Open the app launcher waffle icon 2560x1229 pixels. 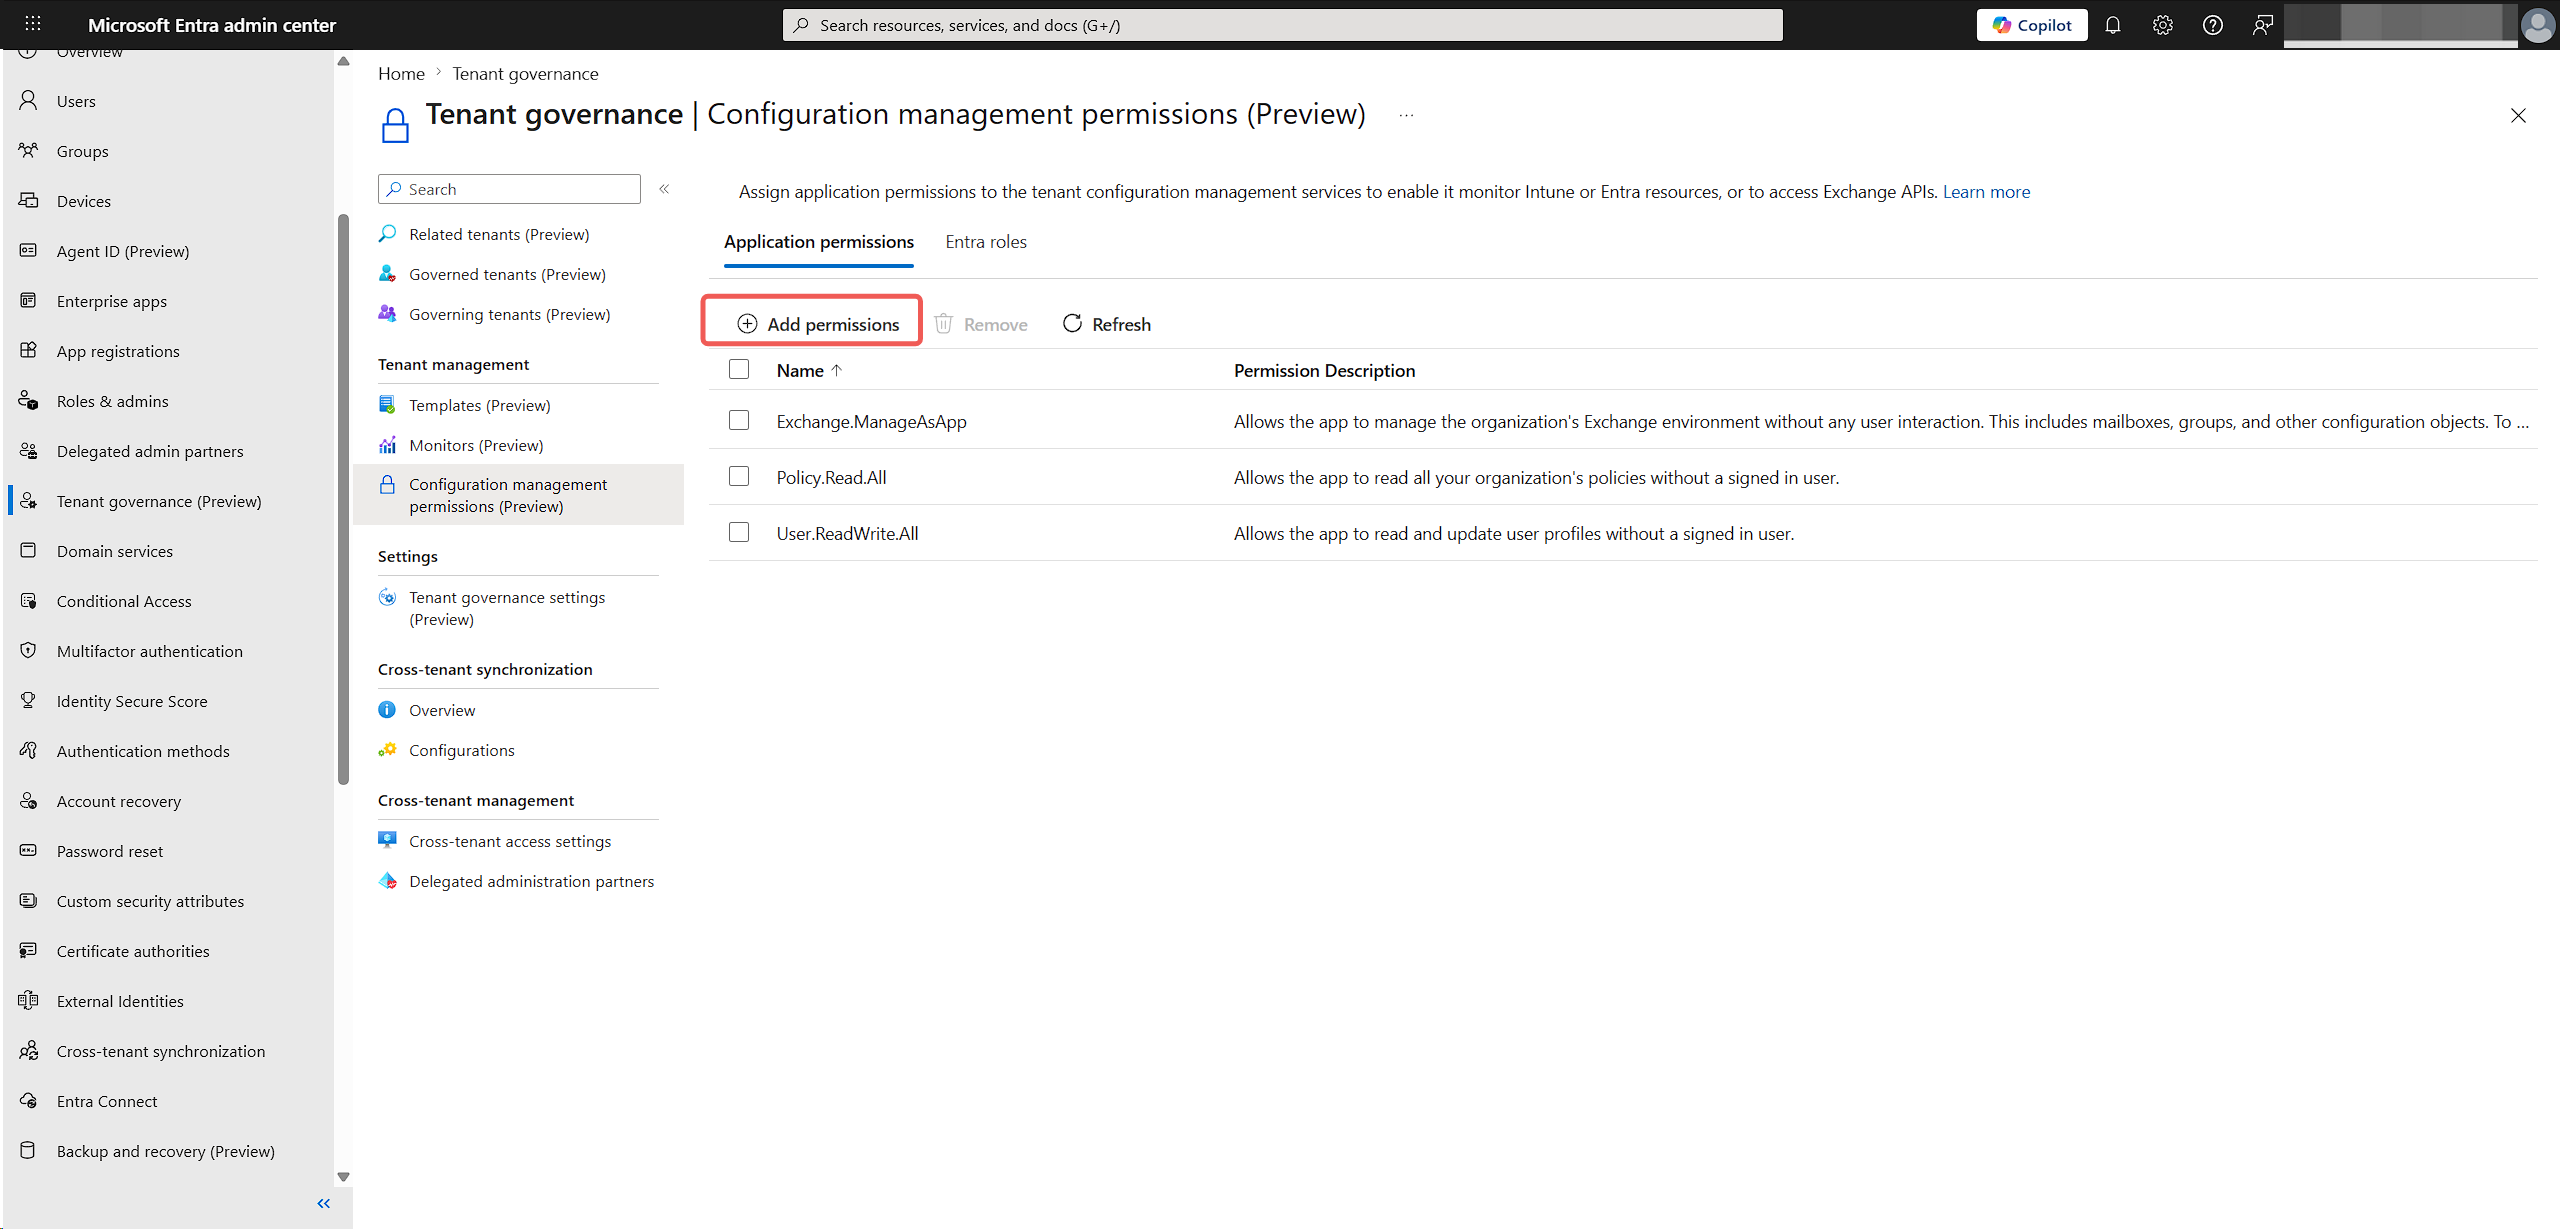[32, 24]
